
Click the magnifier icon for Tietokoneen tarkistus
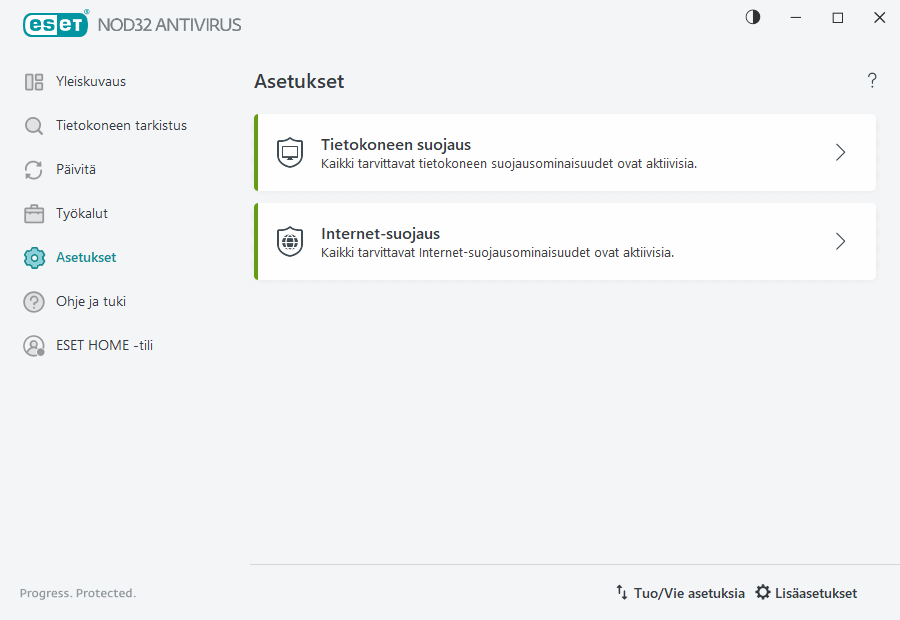click(32, 125)
